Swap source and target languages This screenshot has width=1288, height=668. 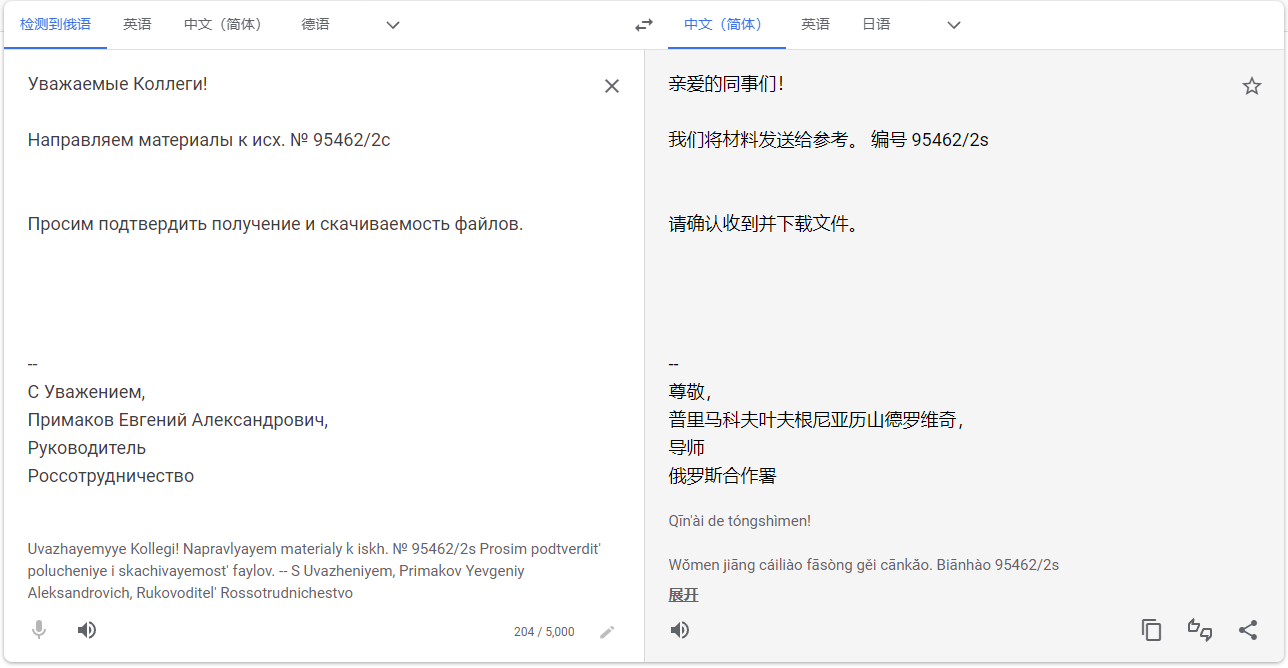tap(644, 25)
